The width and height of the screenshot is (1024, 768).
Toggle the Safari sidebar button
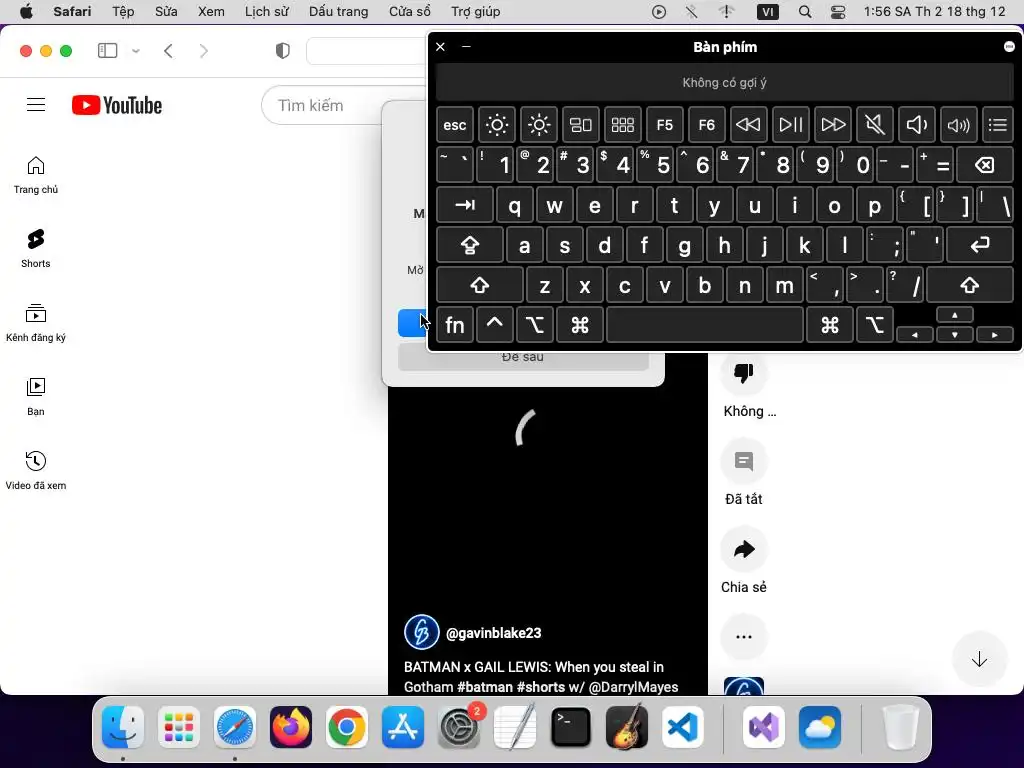tap(108, 51)
